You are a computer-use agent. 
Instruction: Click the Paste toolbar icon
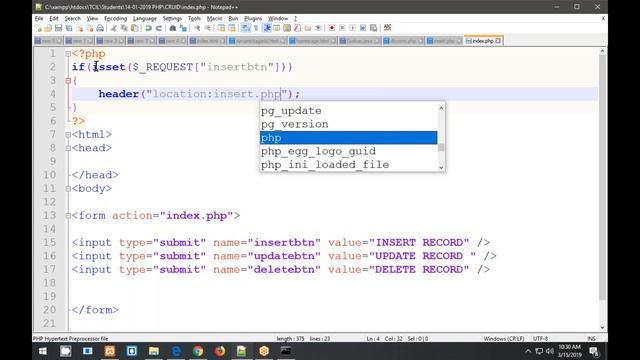tap(134, 28)
